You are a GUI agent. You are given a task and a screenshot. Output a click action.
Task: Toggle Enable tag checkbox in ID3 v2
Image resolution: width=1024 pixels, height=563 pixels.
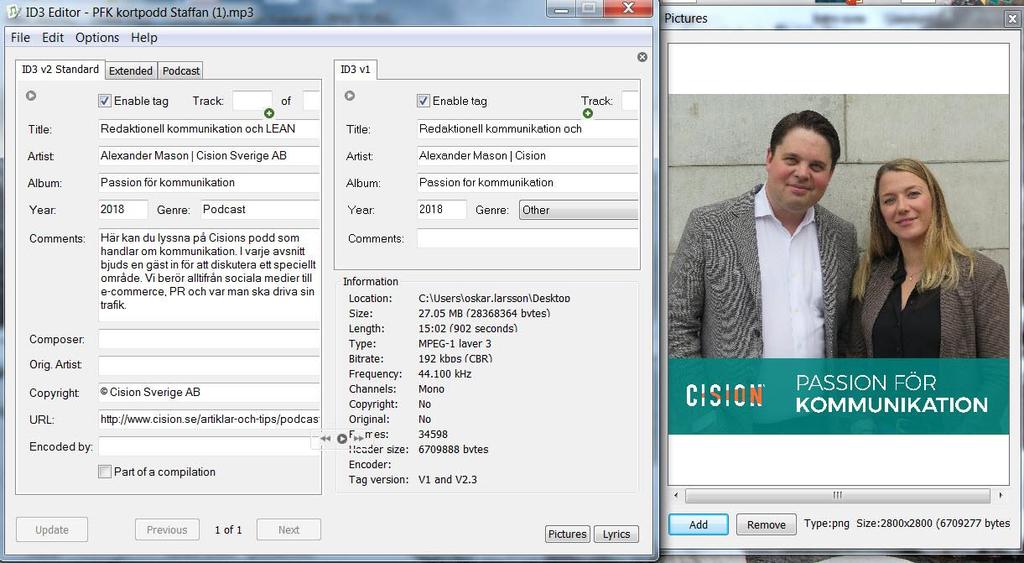[104, 101]
